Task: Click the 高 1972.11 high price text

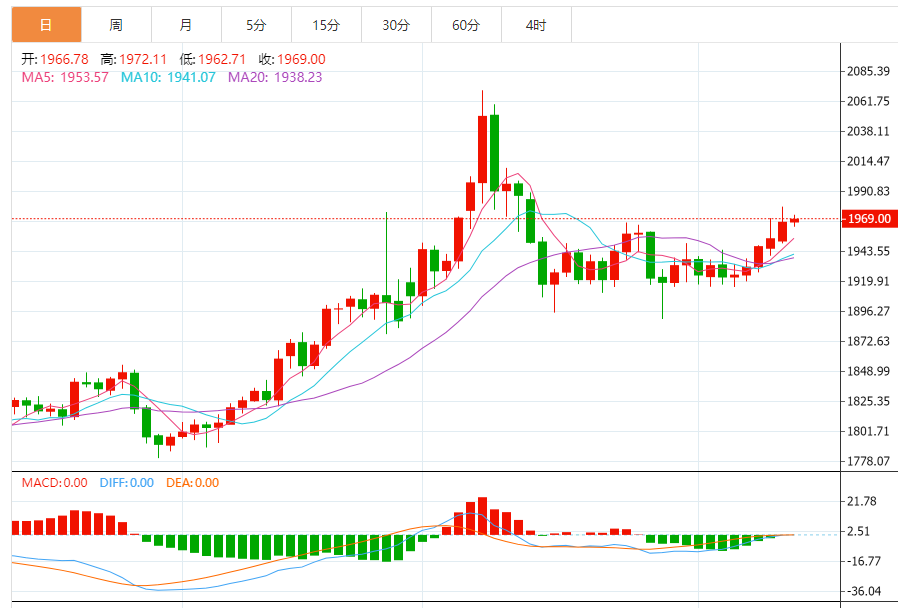Action: pos(136,59)
